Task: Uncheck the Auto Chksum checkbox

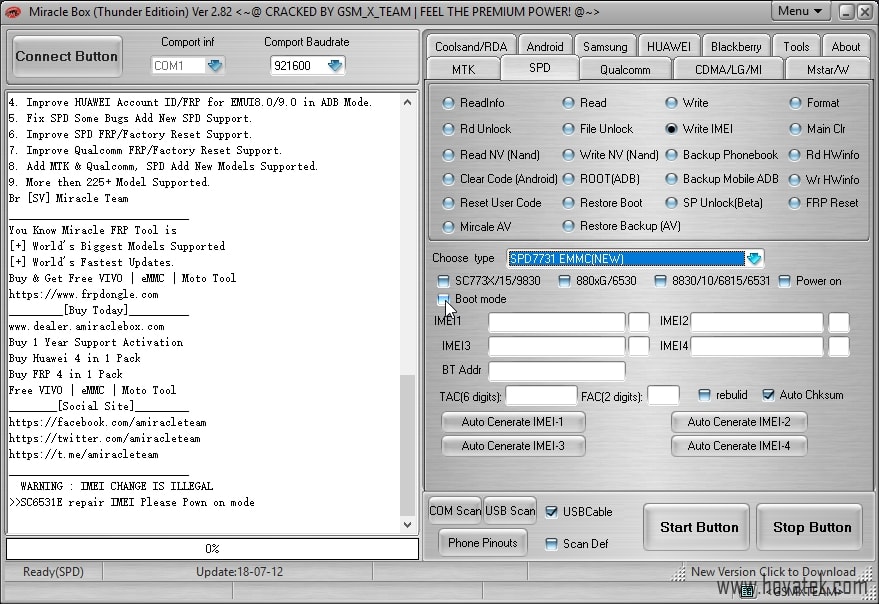Action: 769,395
